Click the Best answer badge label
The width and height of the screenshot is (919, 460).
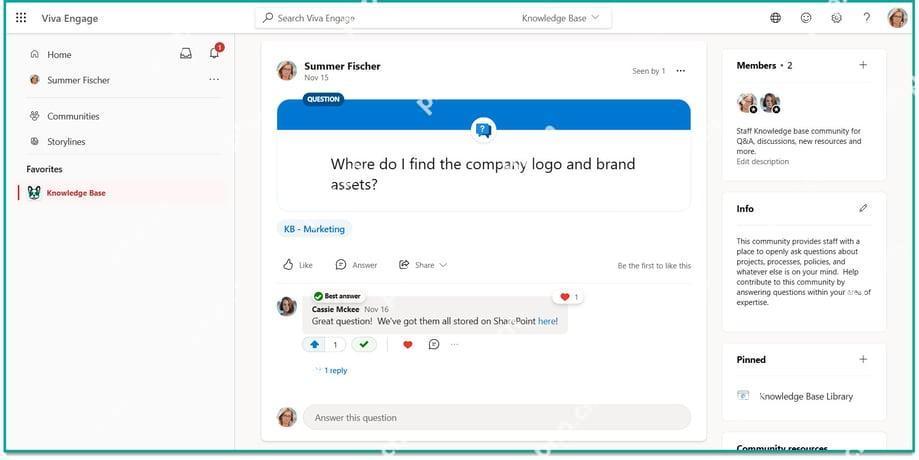pos(337,296)
